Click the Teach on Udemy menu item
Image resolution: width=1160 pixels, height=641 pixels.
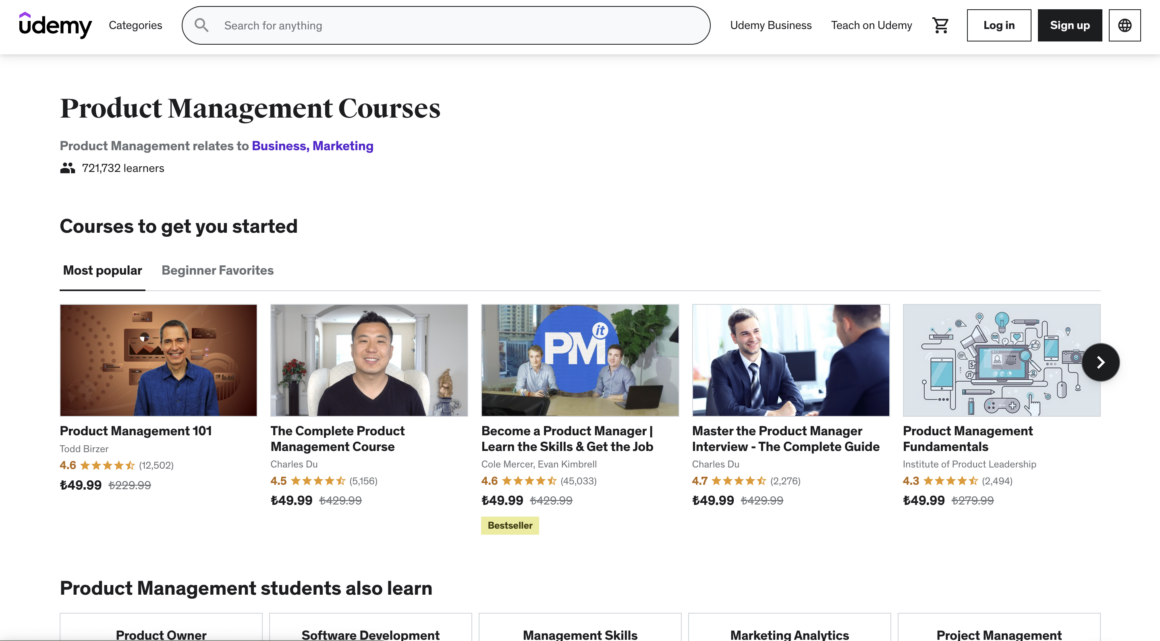[871, 25]
